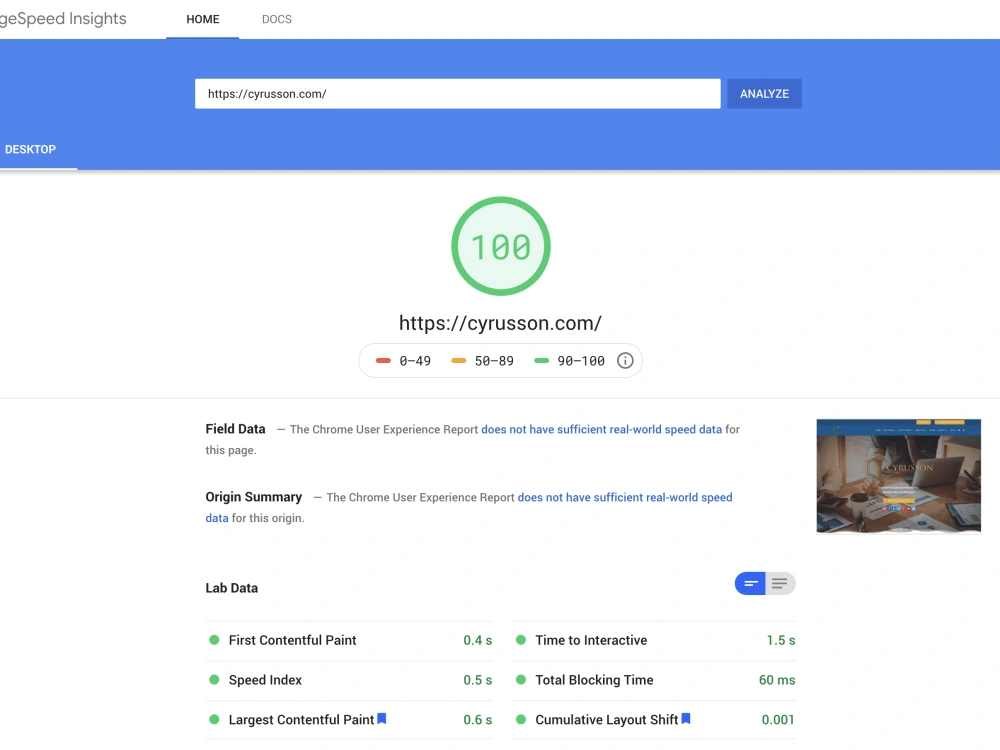Open the HOME tab
Viewport: 1000px width, 750px height.
click(x=203, y=19)
